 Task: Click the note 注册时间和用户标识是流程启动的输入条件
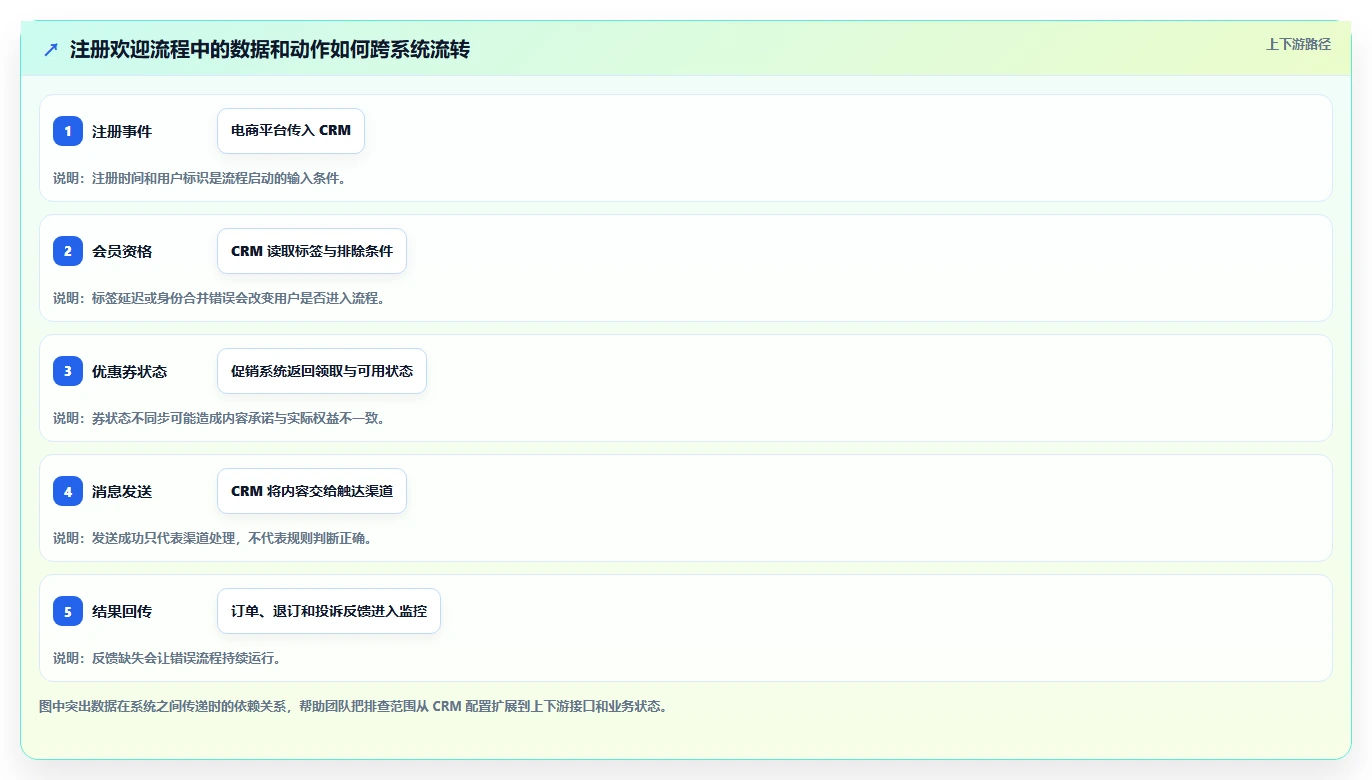click(x=199, y=178)
